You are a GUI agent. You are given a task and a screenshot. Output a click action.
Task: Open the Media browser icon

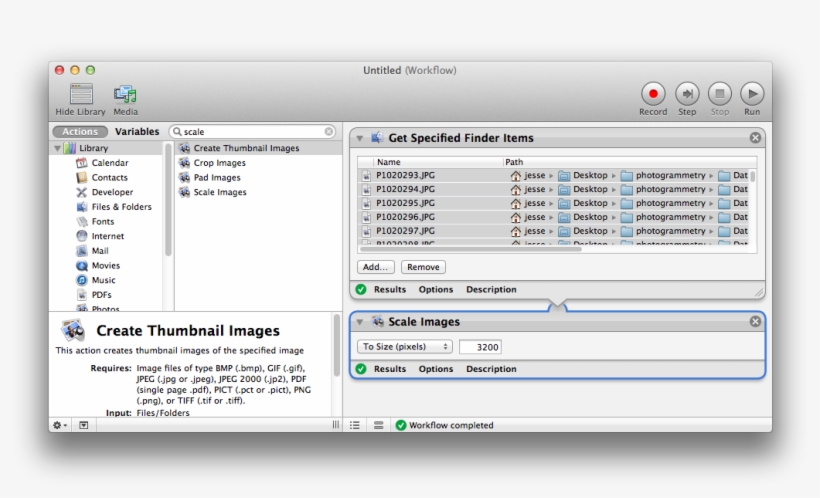tap(125, 94)
